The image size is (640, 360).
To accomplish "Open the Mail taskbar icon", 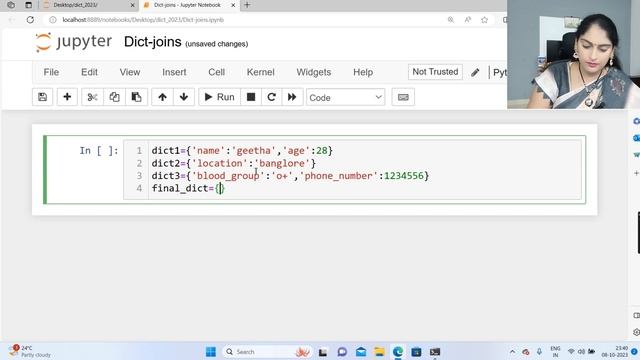I will [361, 352].
